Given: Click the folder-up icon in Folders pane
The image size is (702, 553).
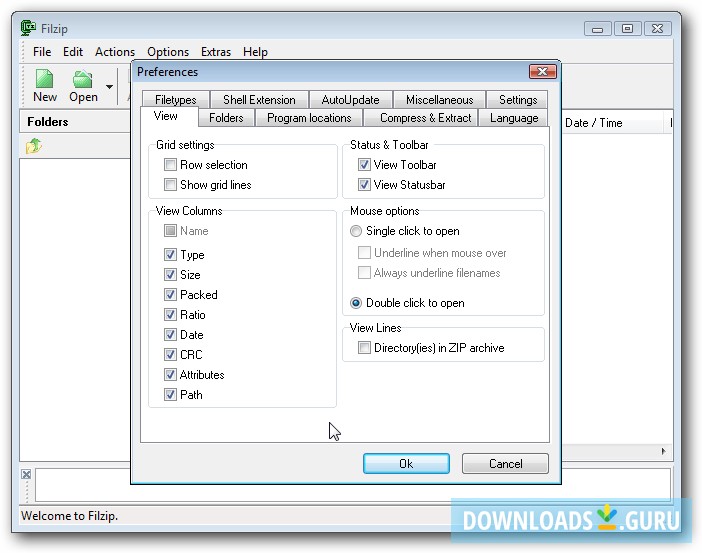Looking at the screenshot, I should pyautogui.click(x=34, y=146).
